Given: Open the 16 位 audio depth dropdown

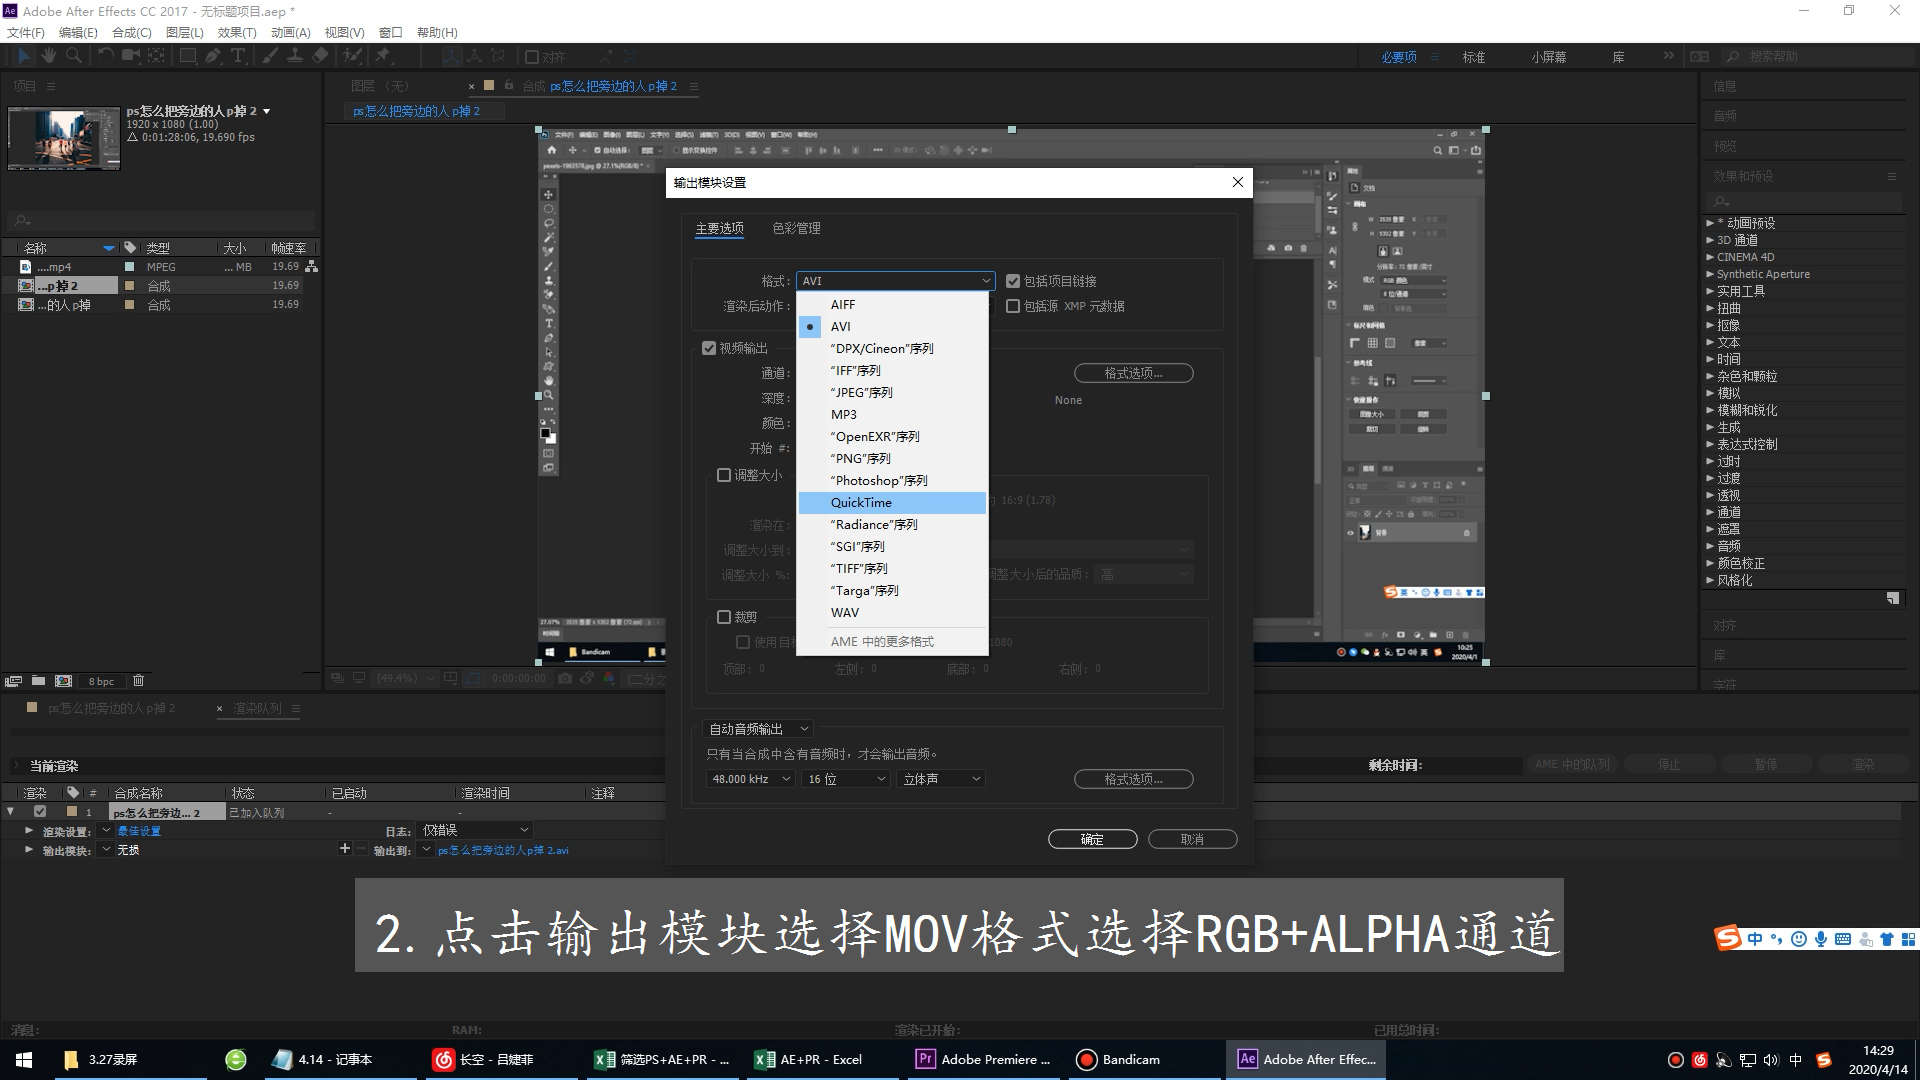Looking at the screenshot, I should click(846, 779).
